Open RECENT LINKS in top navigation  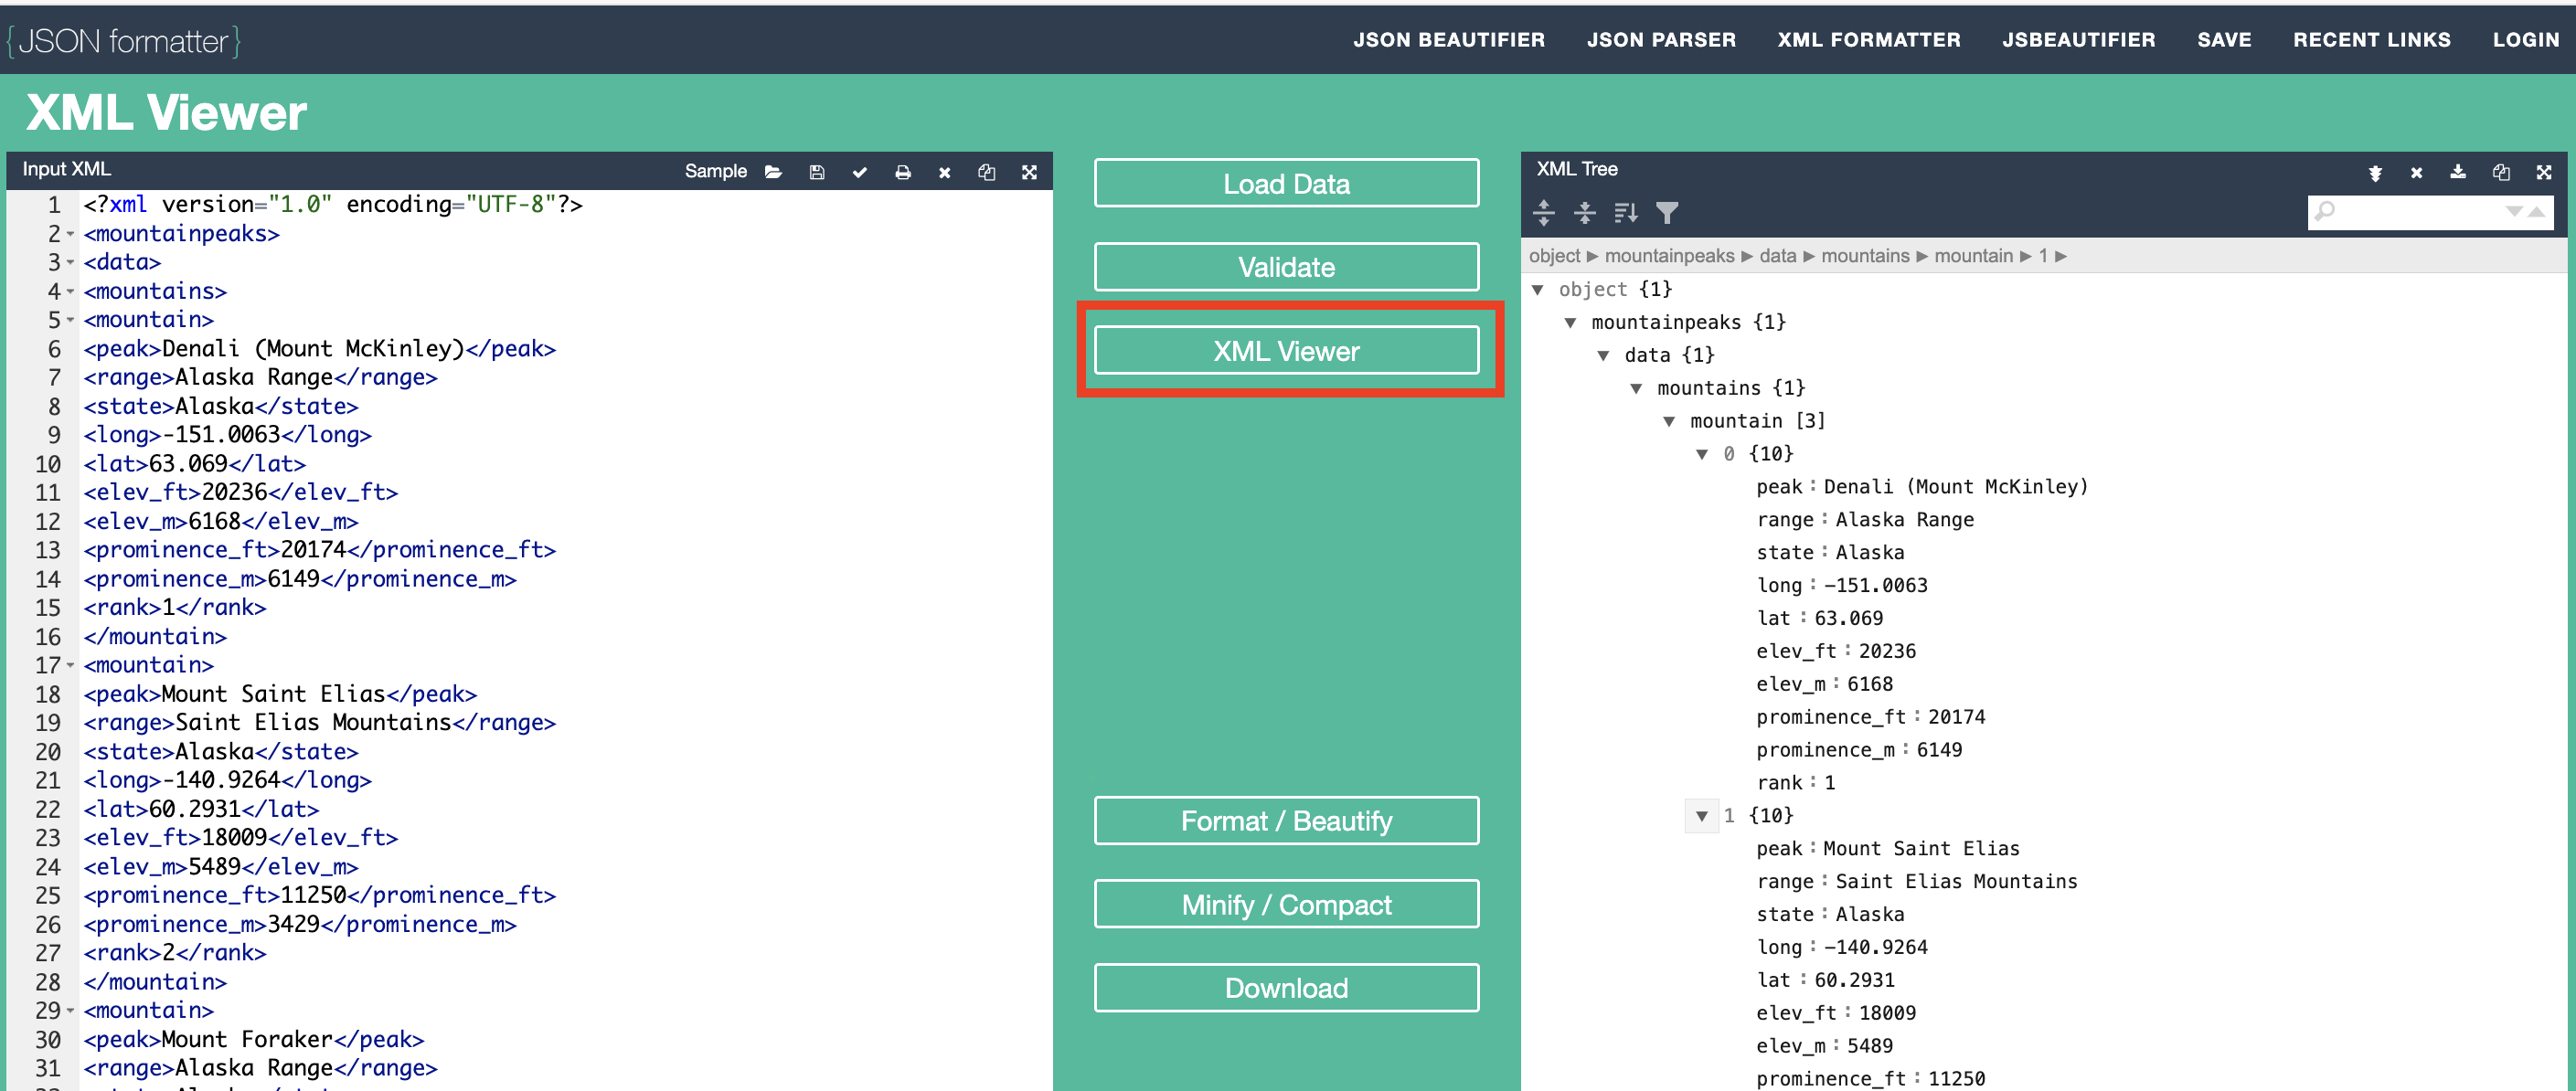(2371, 40)
